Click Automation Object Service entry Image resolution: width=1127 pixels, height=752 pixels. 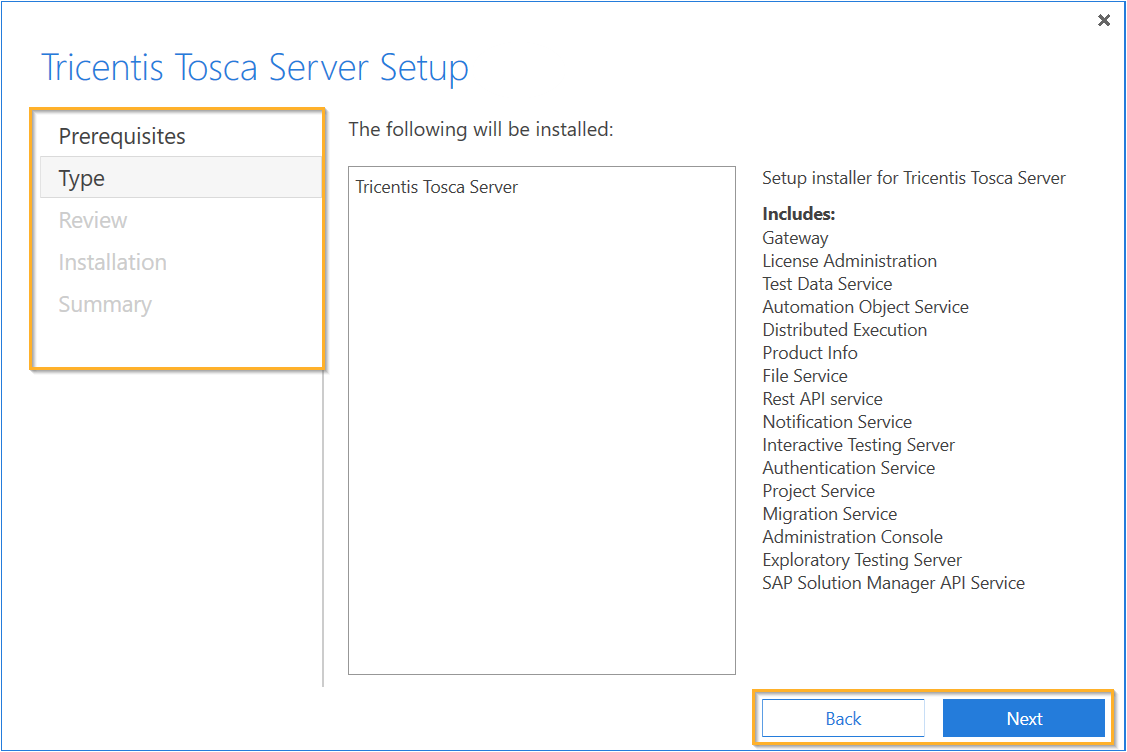865,307
